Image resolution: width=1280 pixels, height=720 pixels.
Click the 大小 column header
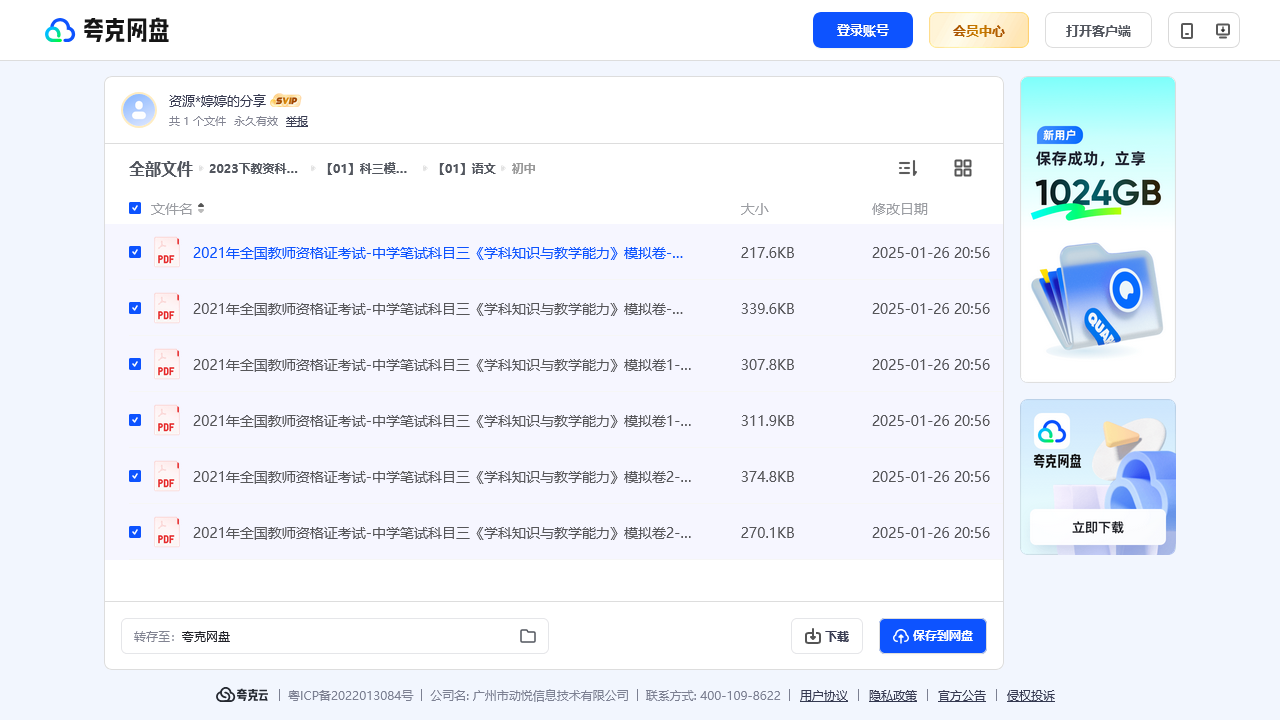[754, 209]
